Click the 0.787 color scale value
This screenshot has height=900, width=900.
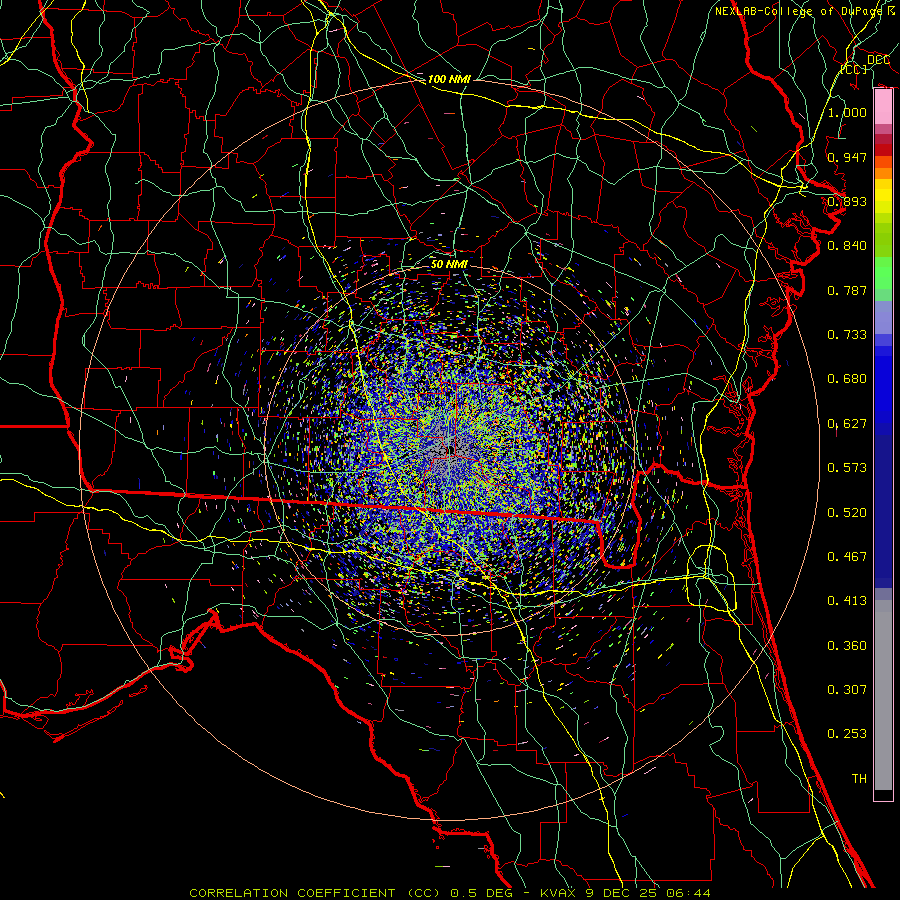pyautogui.click(x=847, y=290)
